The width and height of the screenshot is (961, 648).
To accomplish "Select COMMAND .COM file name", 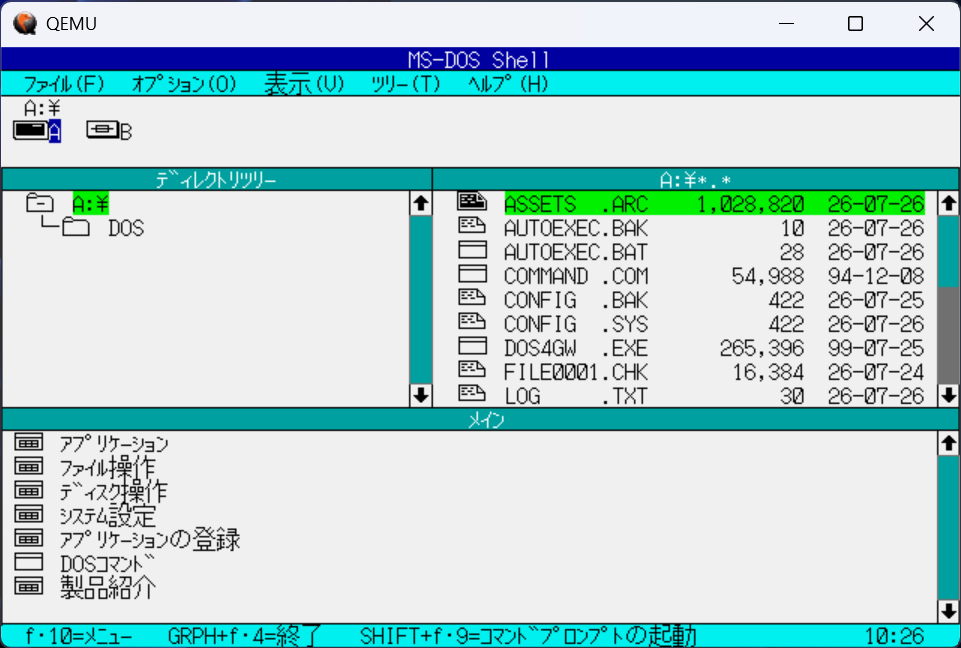I will (x=576, y=276).
